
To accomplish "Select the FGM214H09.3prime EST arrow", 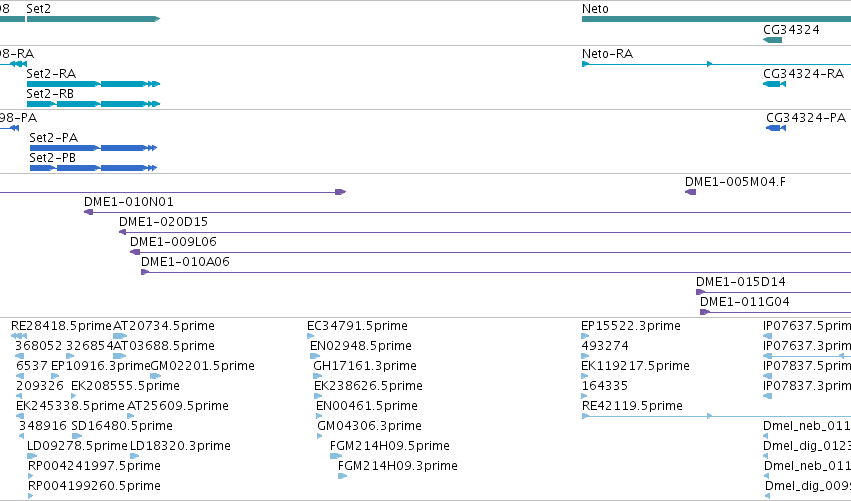I will [x=342, y=476].
